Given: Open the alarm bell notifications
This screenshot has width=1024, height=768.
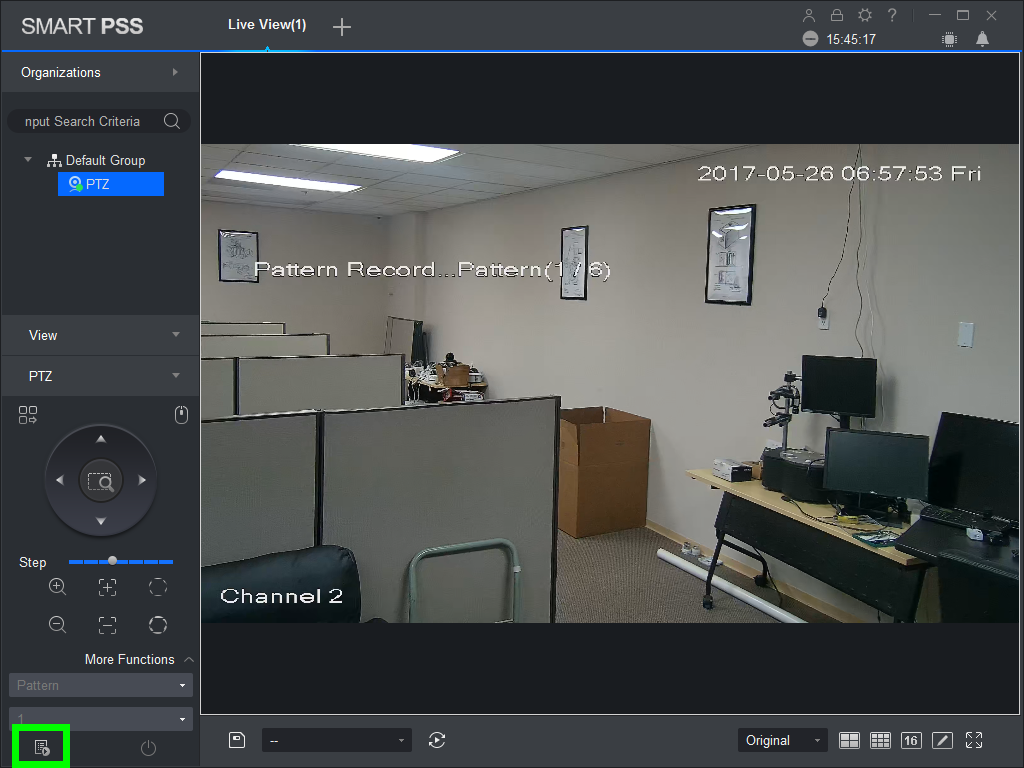Looking at the screenshot, I should [982, 39].
